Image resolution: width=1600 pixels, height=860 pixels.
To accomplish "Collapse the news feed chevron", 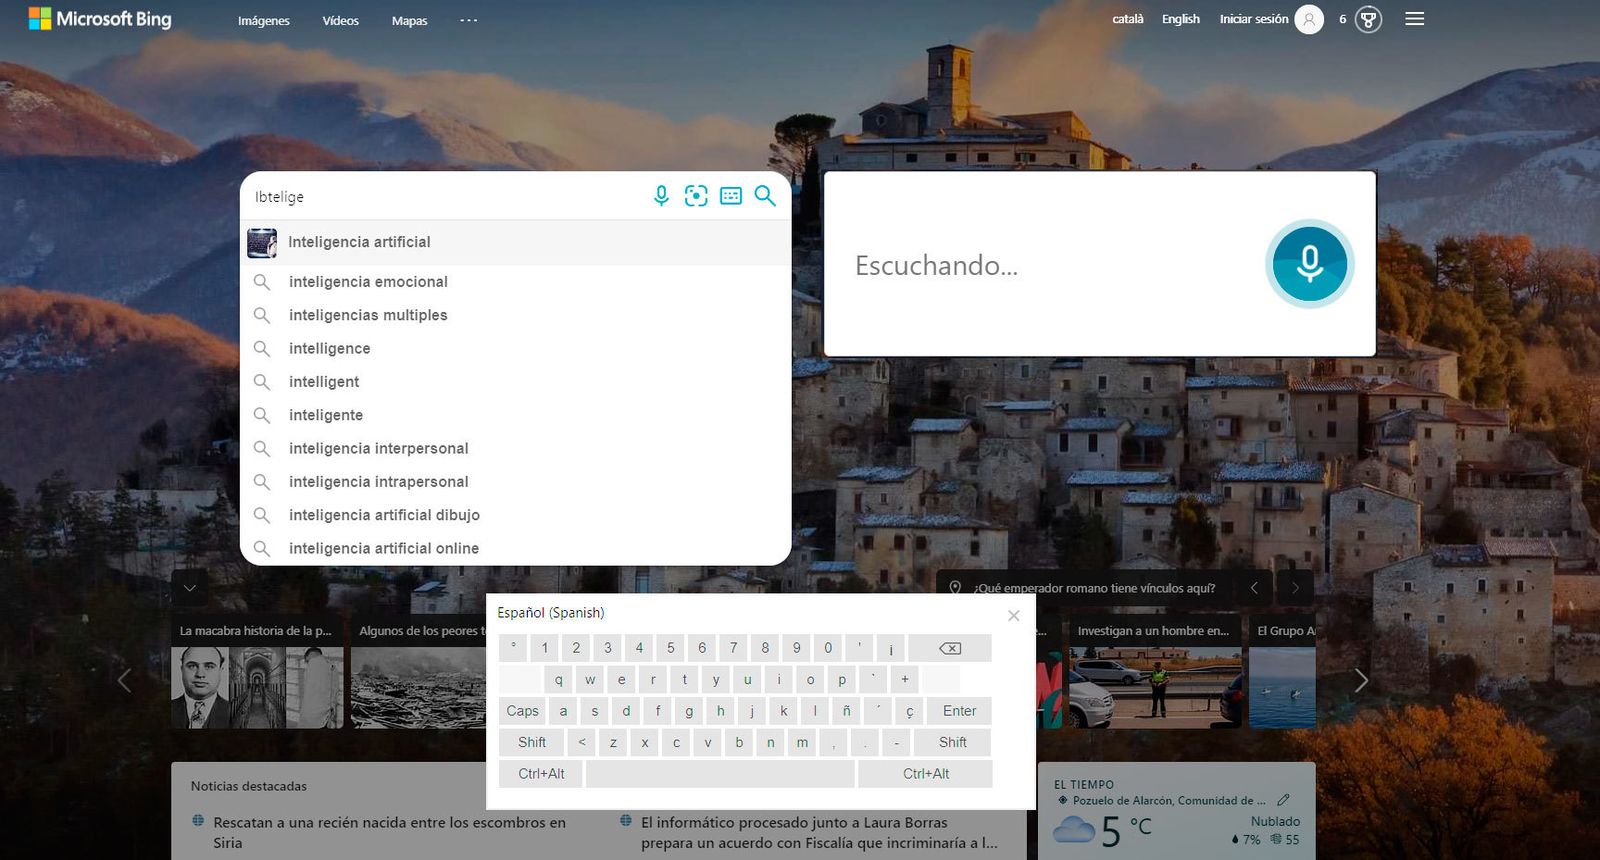I will [190, 588].
